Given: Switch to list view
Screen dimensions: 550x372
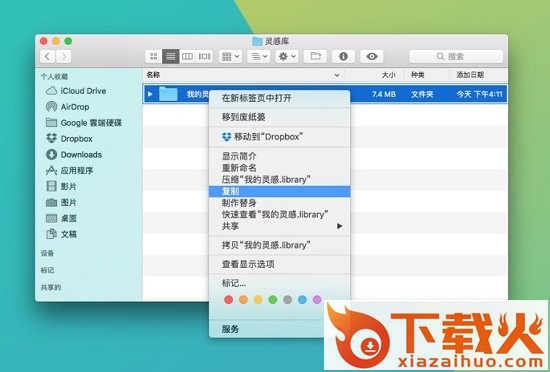Looking at the screenshot, I should point(170,56).
